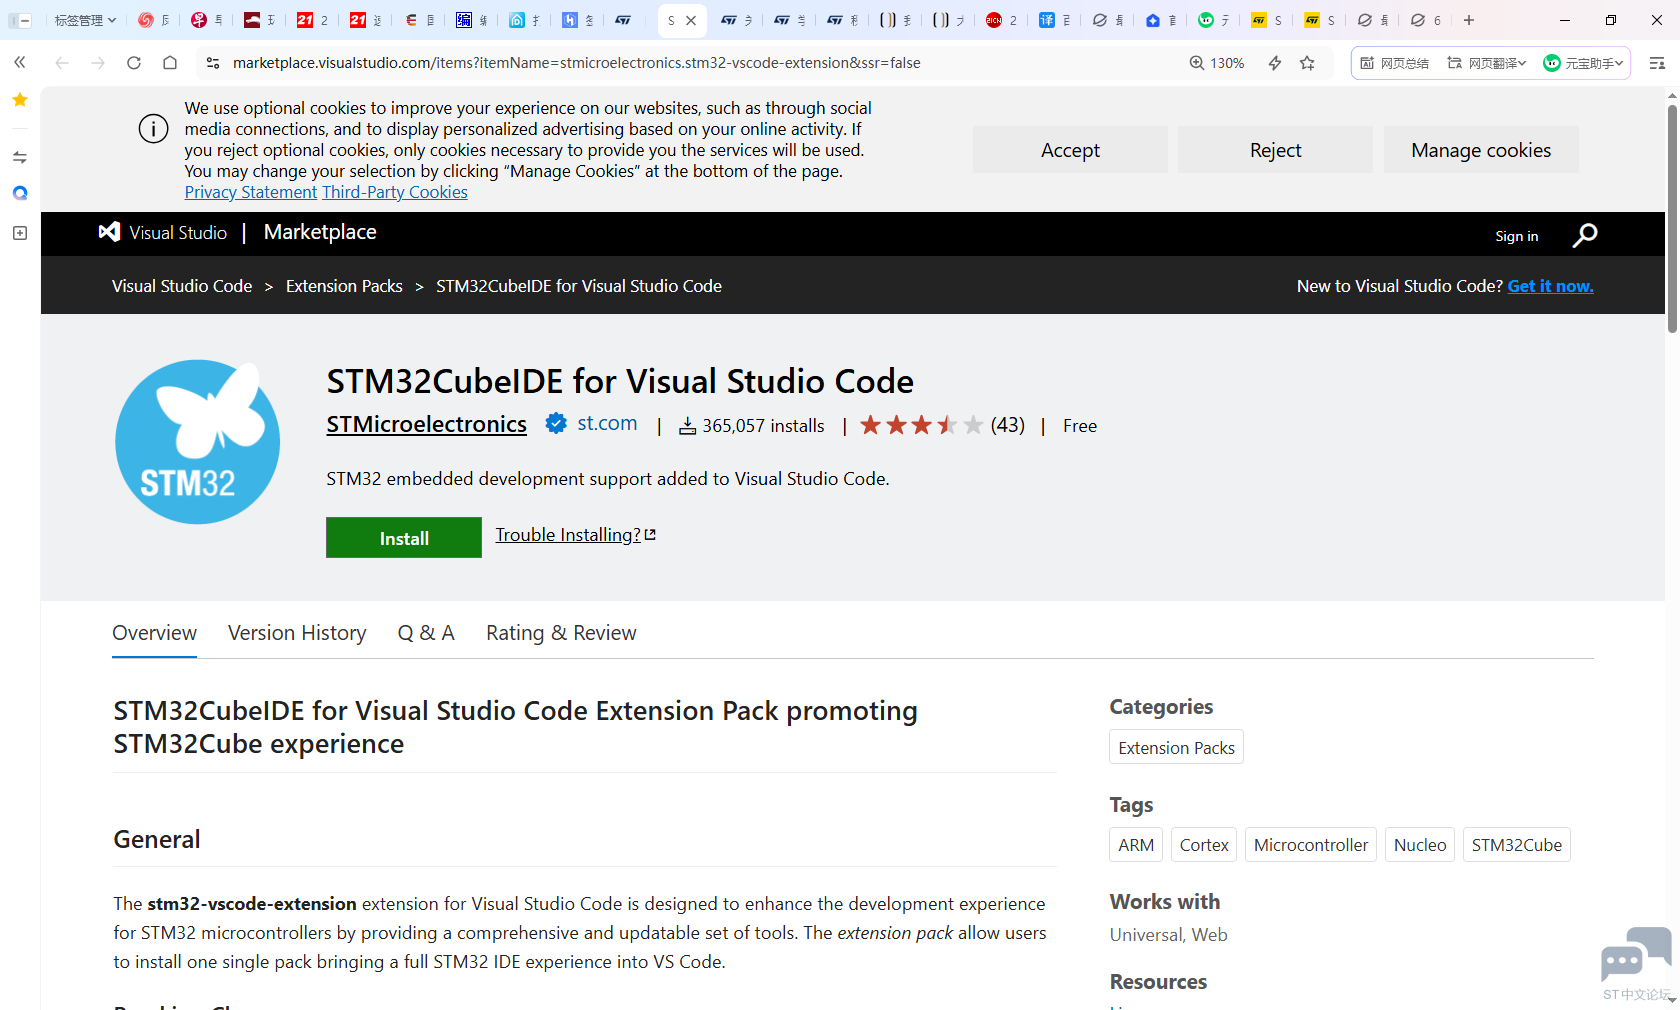Click the swap arrows sidebar icon
The height and width of the screenshot is (1010, 1680).
click(x=20, y=157)
